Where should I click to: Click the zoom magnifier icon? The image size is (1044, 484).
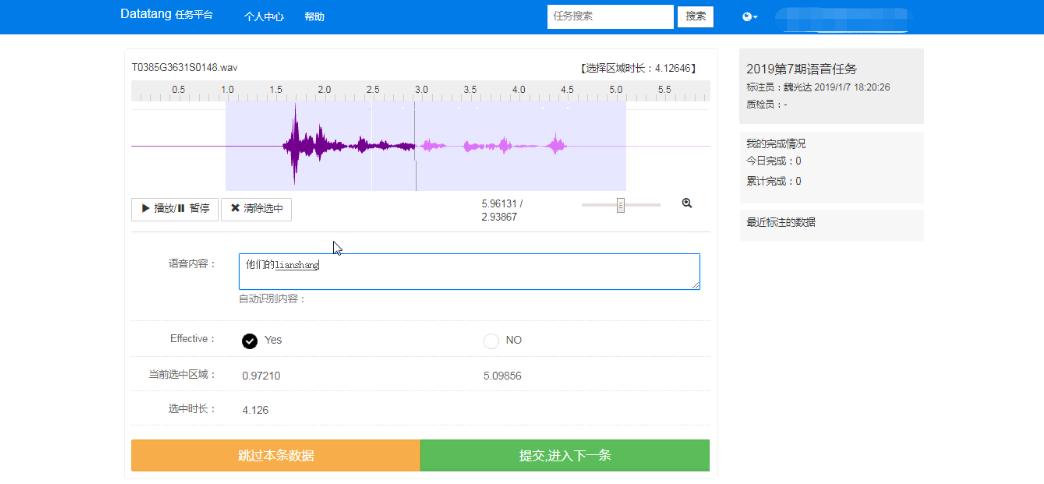pos(687,203)
